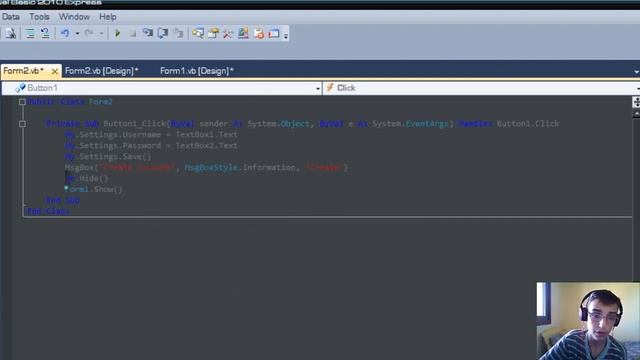Open the Database Explorer icon
The height and width of the screenshot is (360, 640).
tap(243, 33)
